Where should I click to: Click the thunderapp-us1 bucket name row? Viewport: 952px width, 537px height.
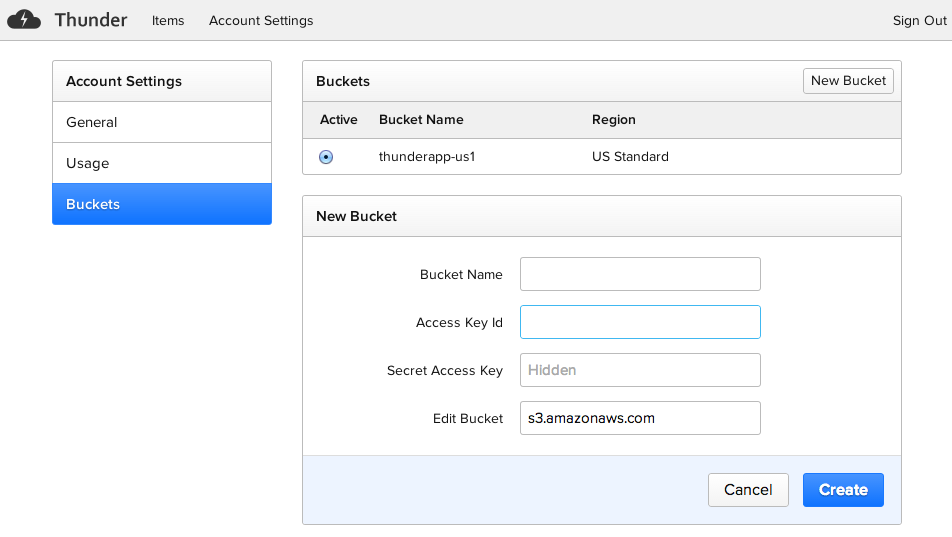(602, 157)
